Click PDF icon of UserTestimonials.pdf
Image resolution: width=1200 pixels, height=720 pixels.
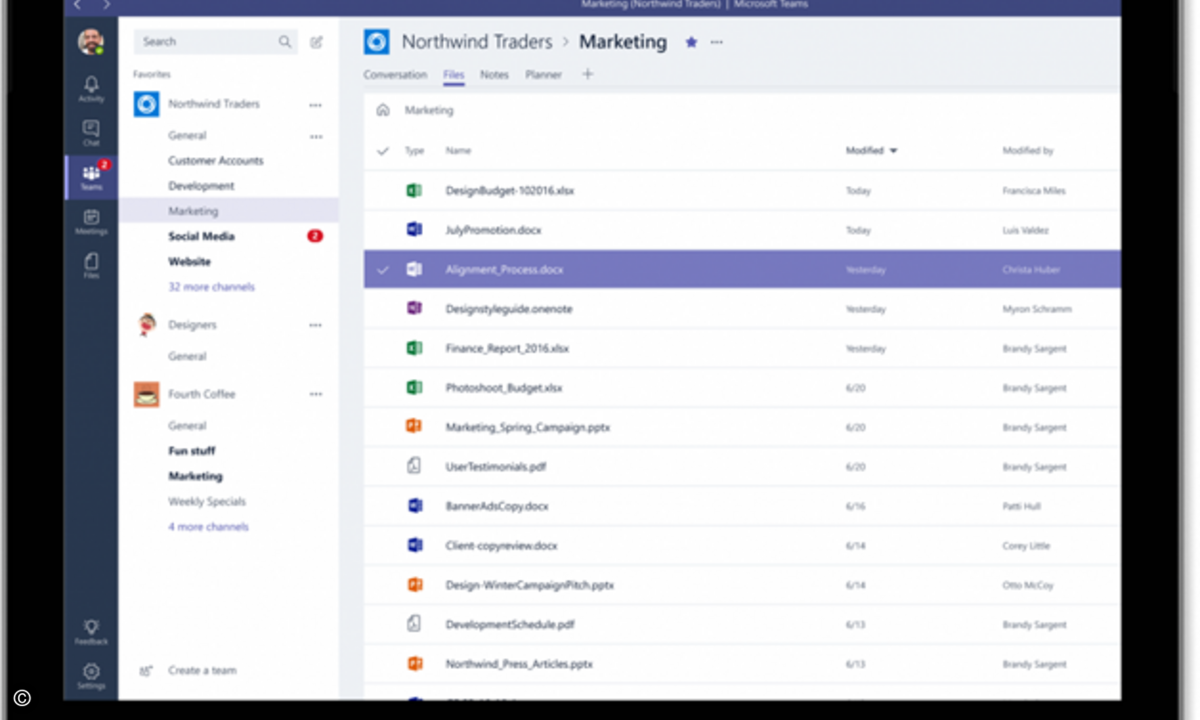[414, 466]
